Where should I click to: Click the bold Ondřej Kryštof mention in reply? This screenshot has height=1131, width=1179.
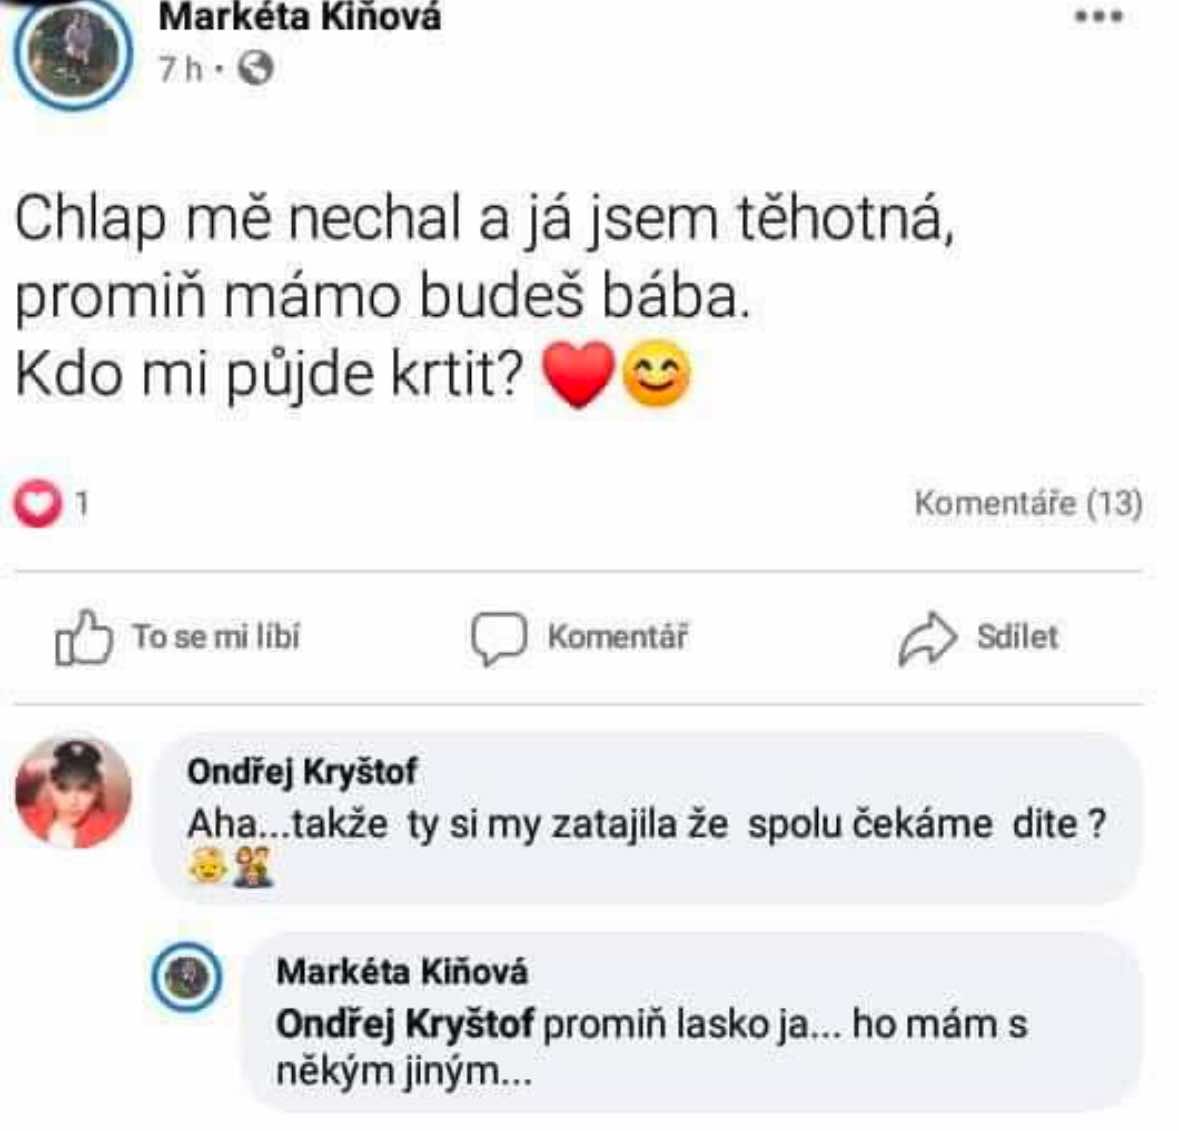[404, 1024]
